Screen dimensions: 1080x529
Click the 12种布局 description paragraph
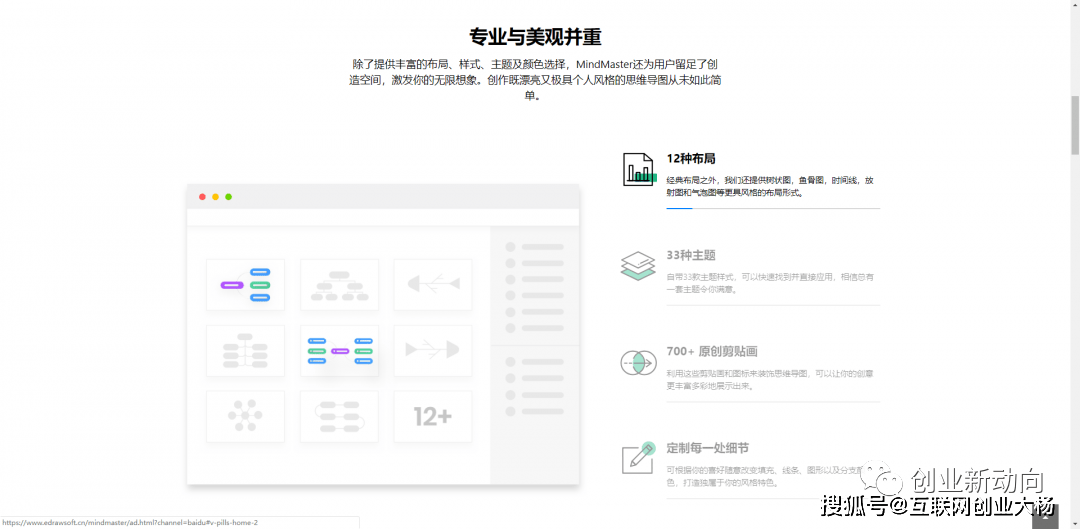click(x=771, y=187)
